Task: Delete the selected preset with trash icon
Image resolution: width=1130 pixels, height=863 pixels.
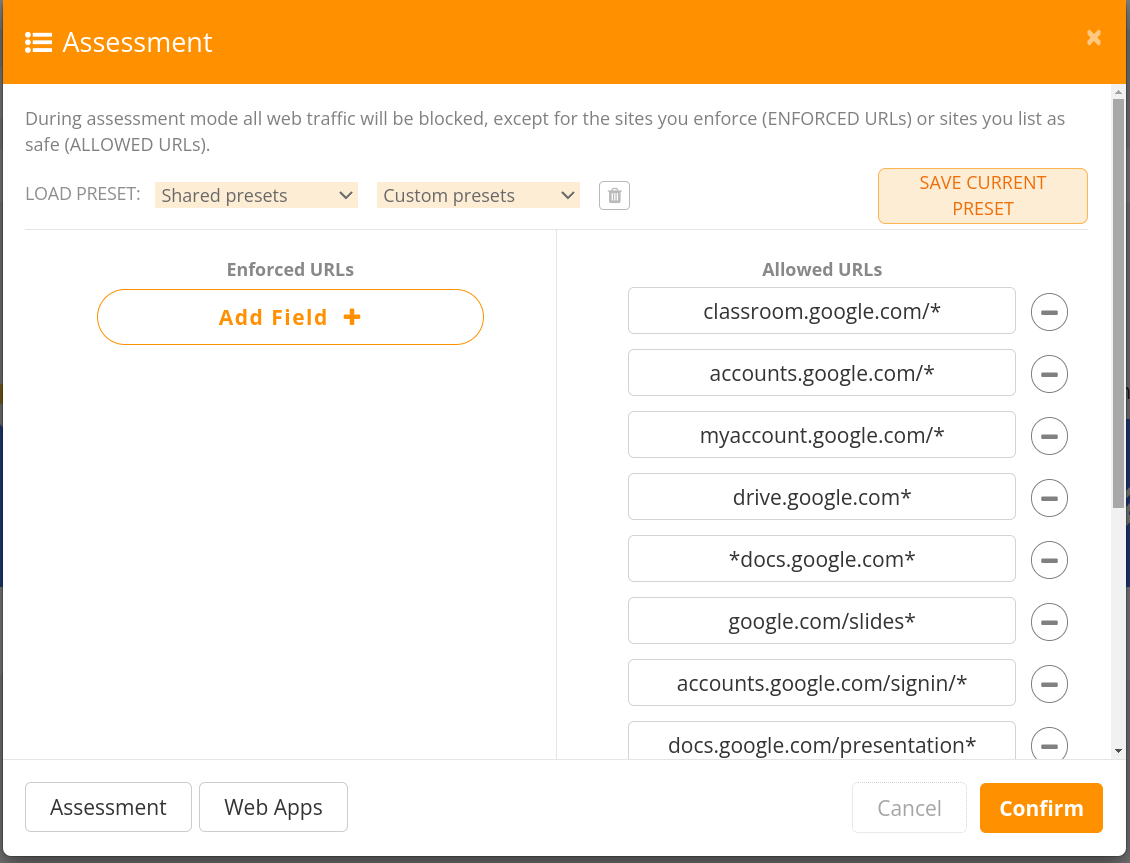Action: tap(614, 195)
